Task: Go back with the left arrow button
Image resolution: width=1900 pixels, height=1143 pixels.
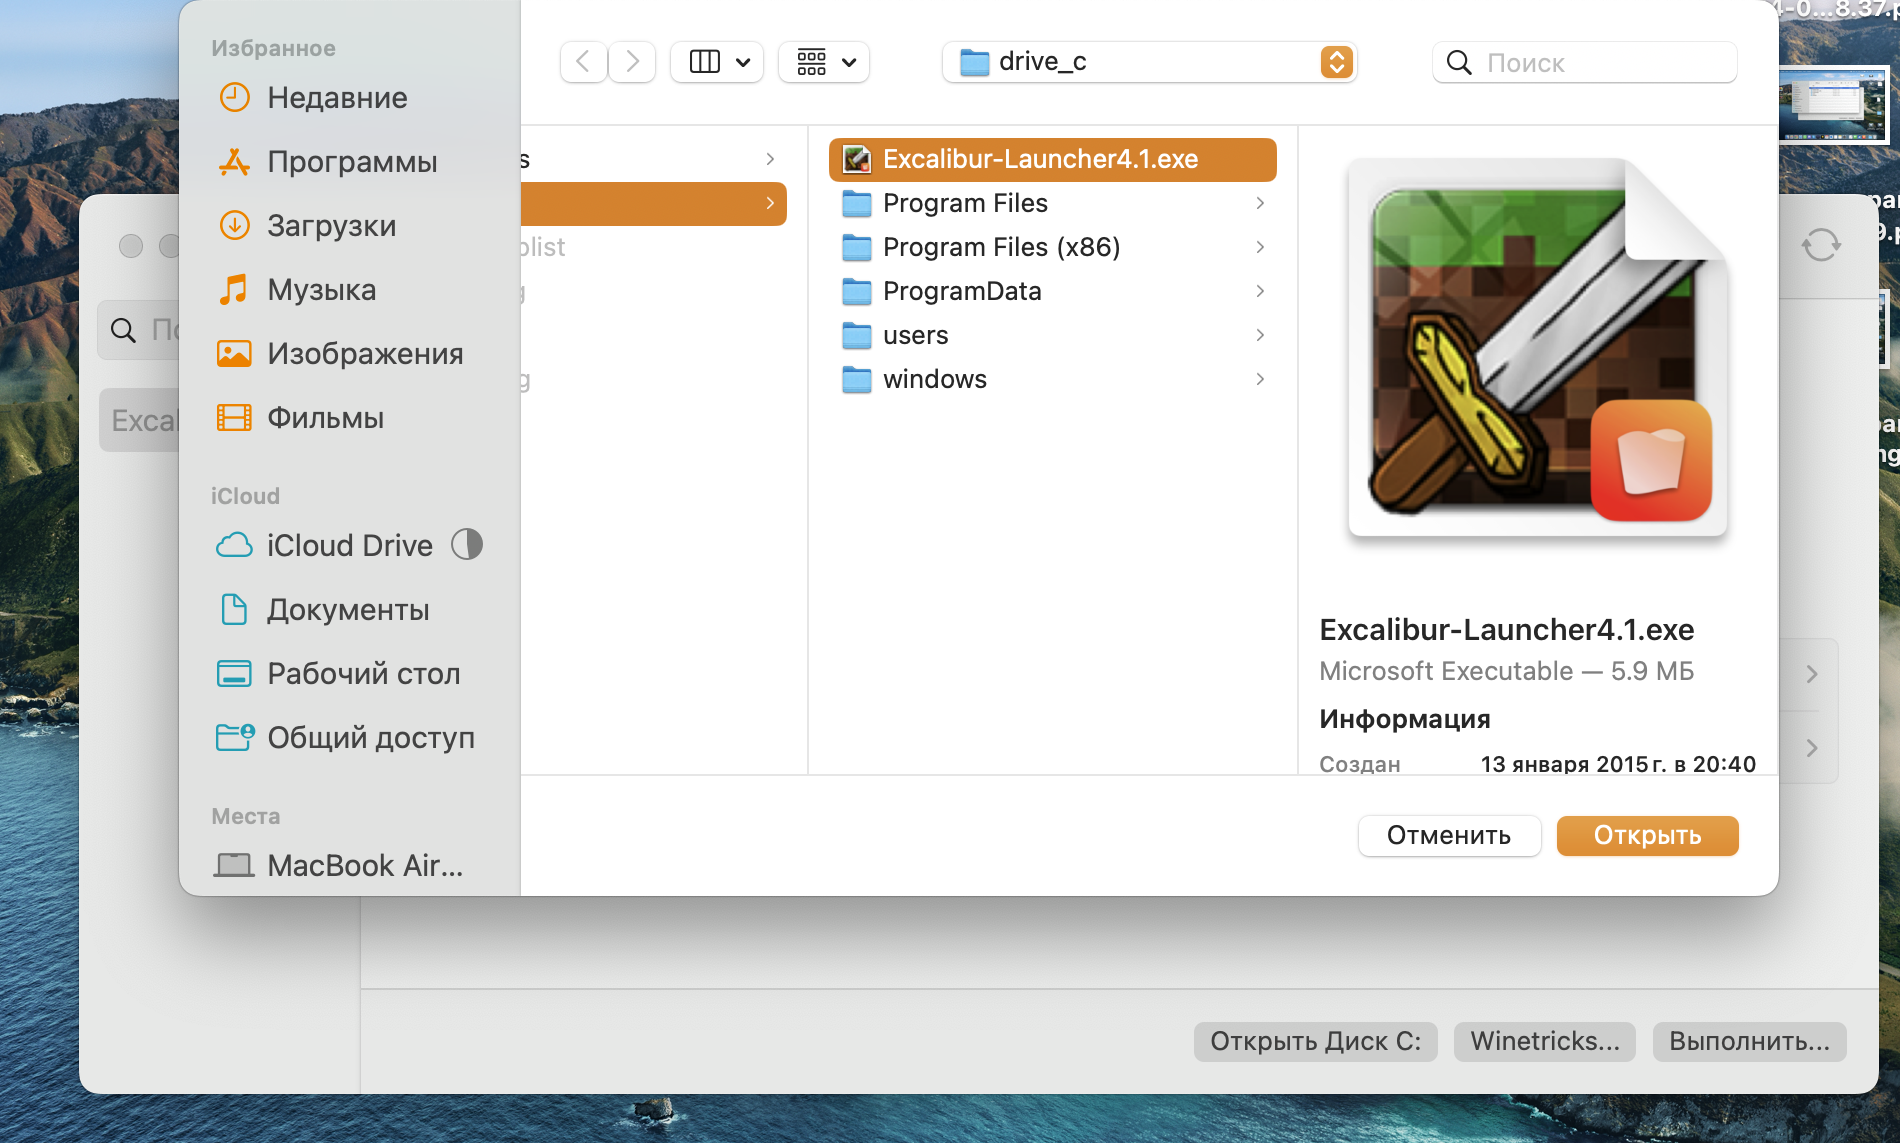Action: tap(583, 62)
